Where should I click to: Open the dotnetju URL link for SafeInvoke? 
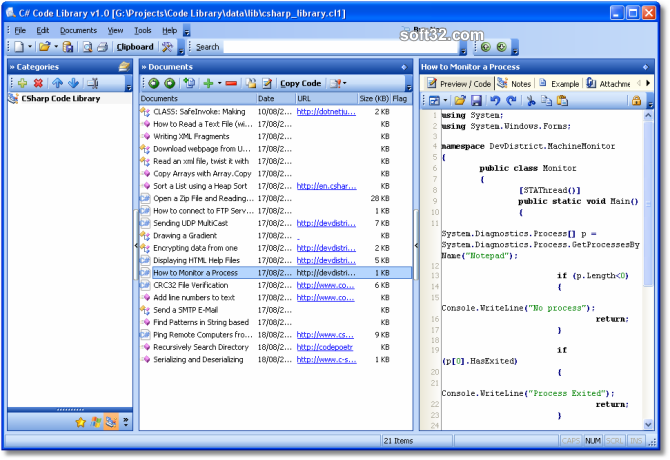click(326, 111)
